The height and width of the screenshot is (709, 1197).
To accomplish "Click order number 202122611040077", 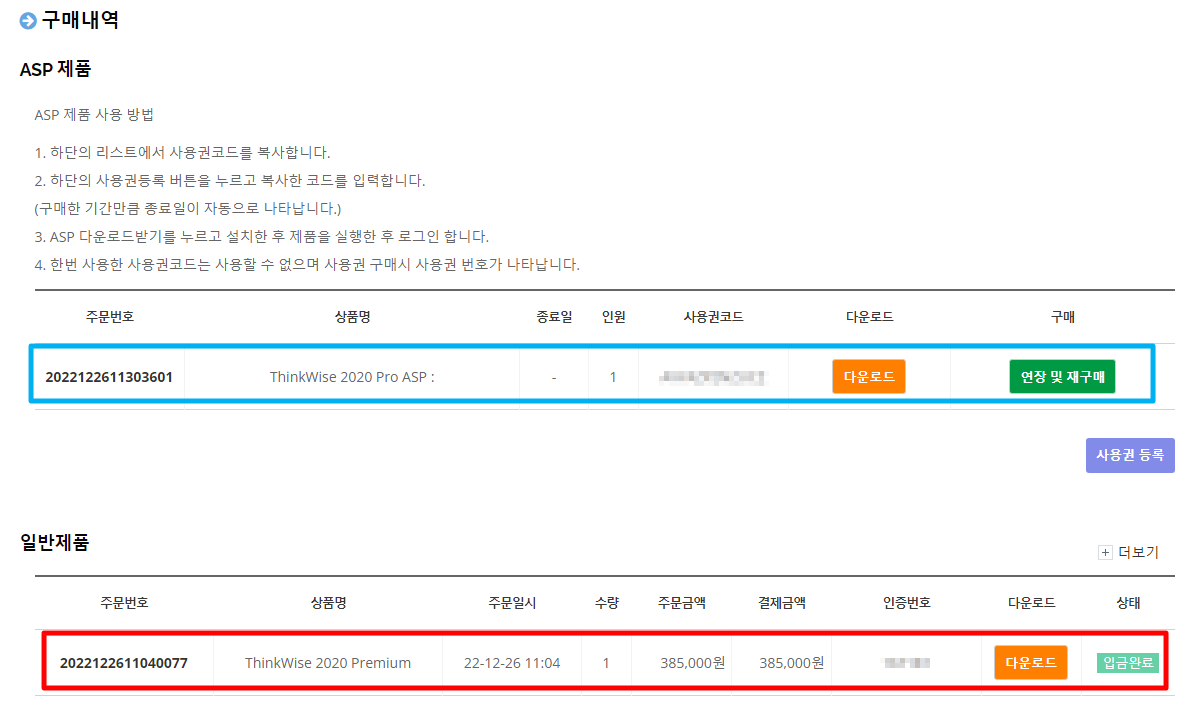I will pyautogui.click(x=124, y=663).
